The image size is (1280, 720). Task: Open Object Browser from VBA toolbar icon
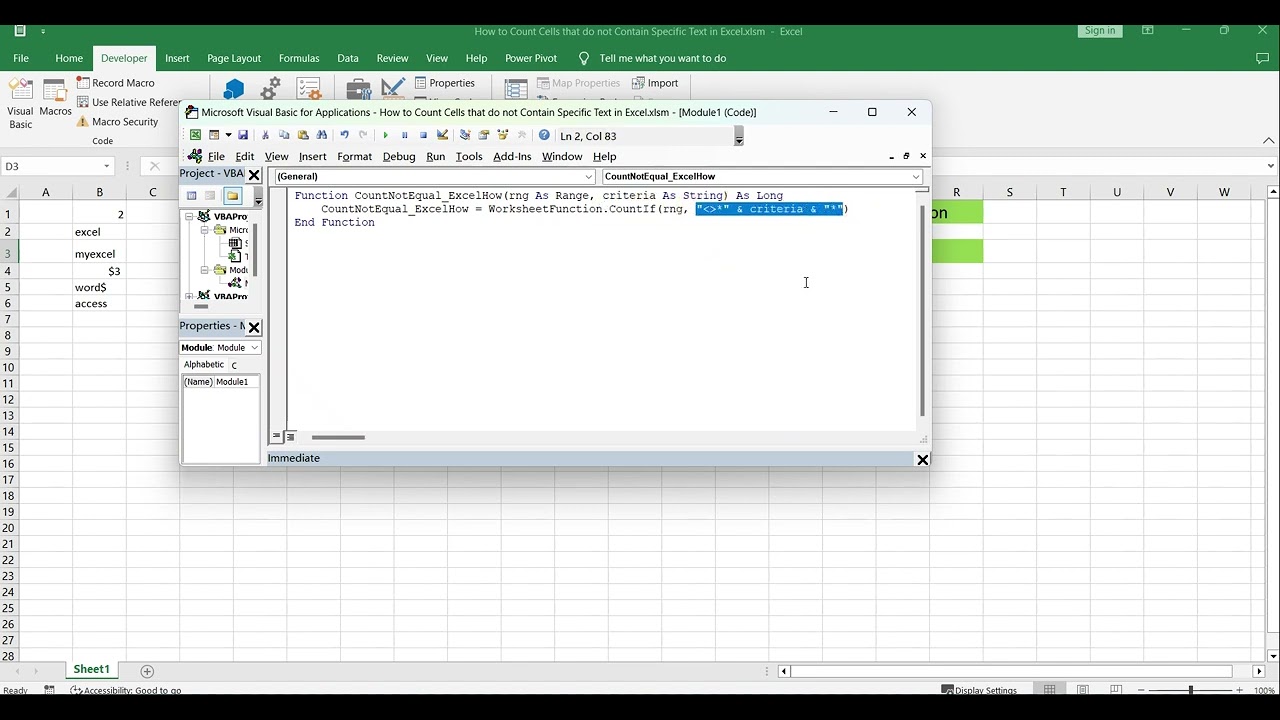[x=503, y=135]
